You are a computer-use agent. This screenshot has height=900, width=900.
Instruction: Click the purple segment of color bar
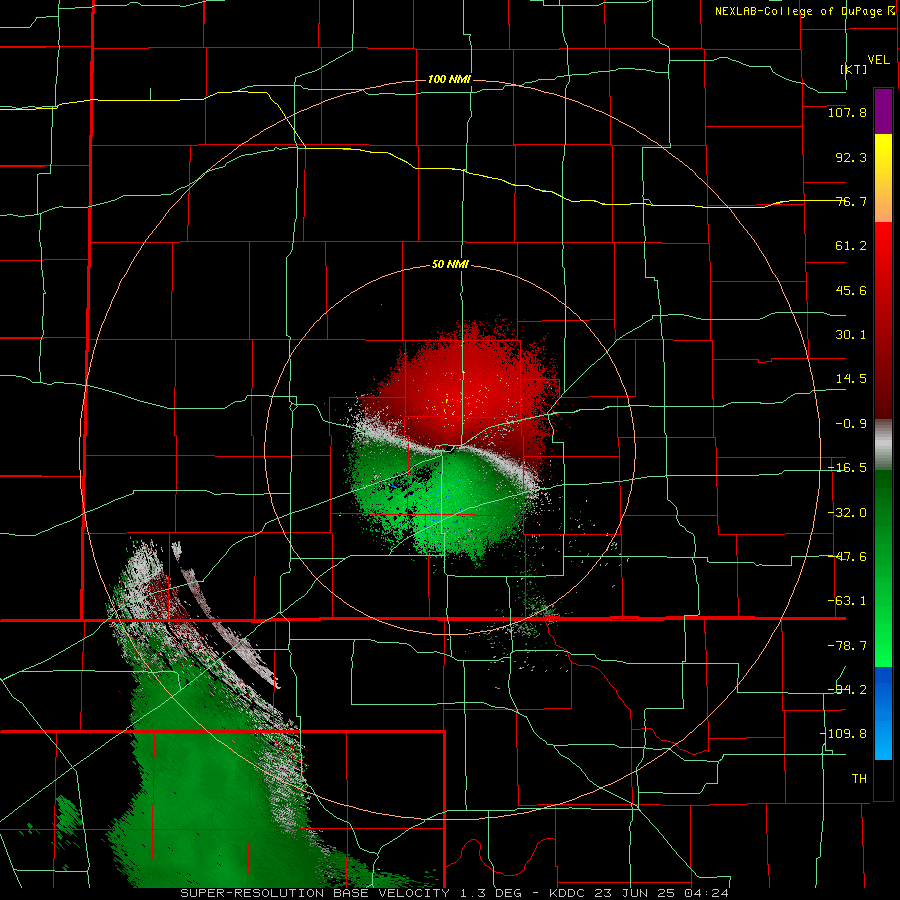coord(883,112)
